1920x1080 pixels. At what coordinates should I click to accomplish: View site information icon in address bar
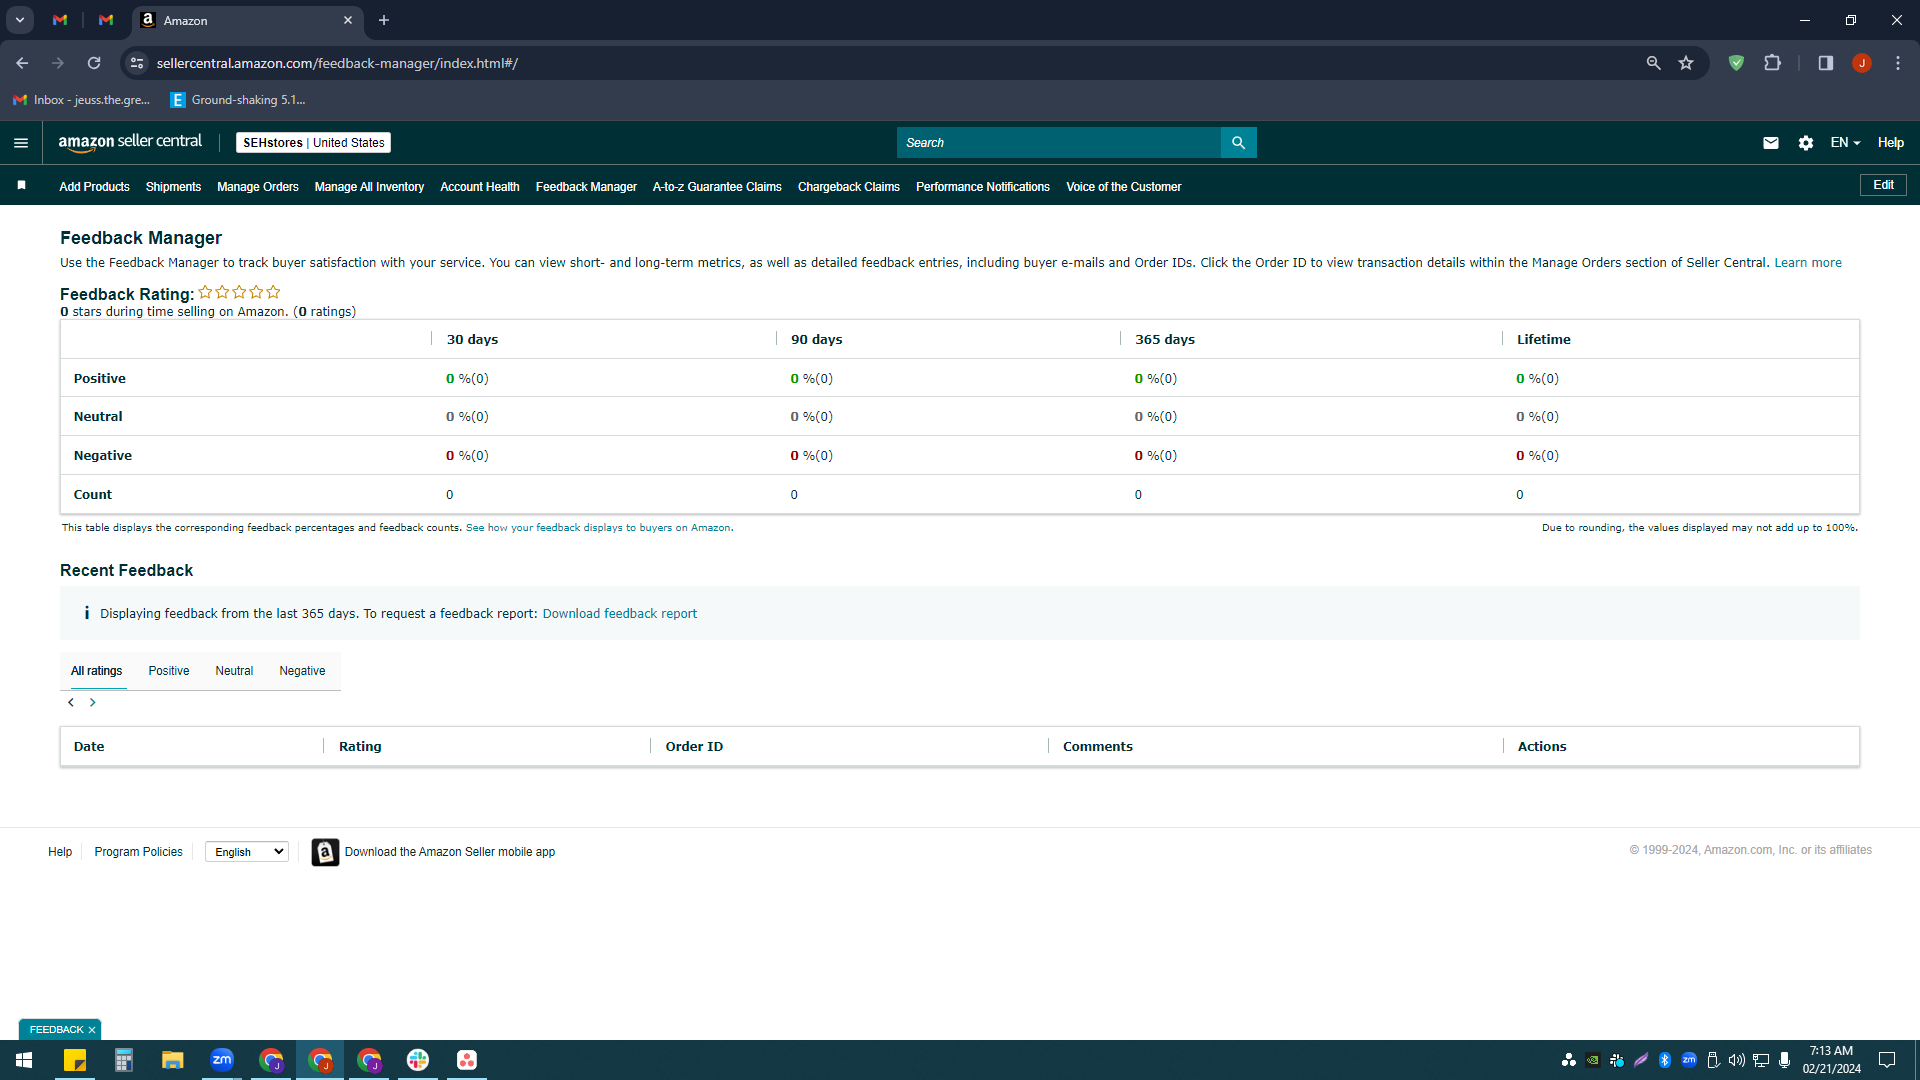[137, 63]
